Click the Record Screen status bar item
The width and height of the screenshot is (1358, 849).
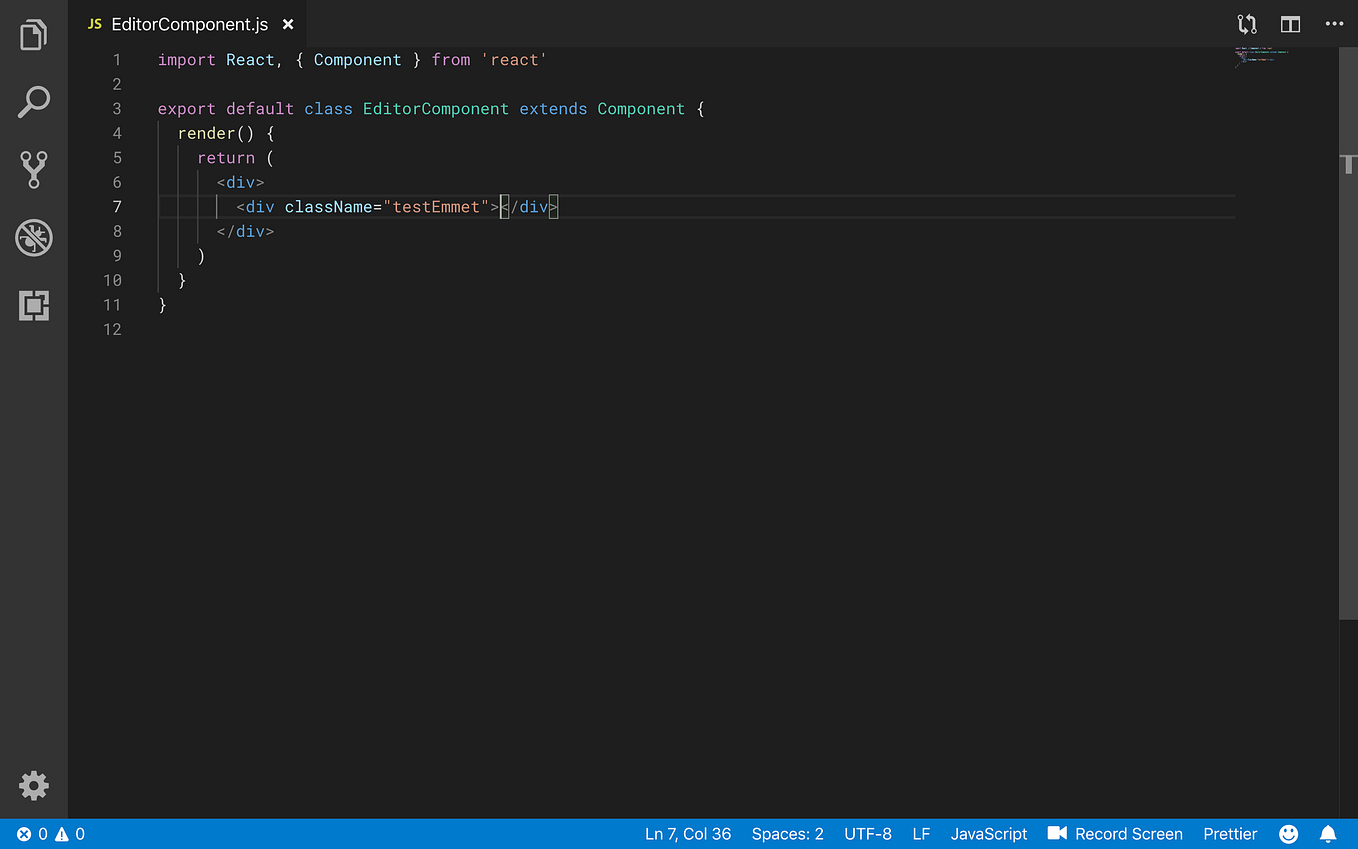[x=1115, y=833]
